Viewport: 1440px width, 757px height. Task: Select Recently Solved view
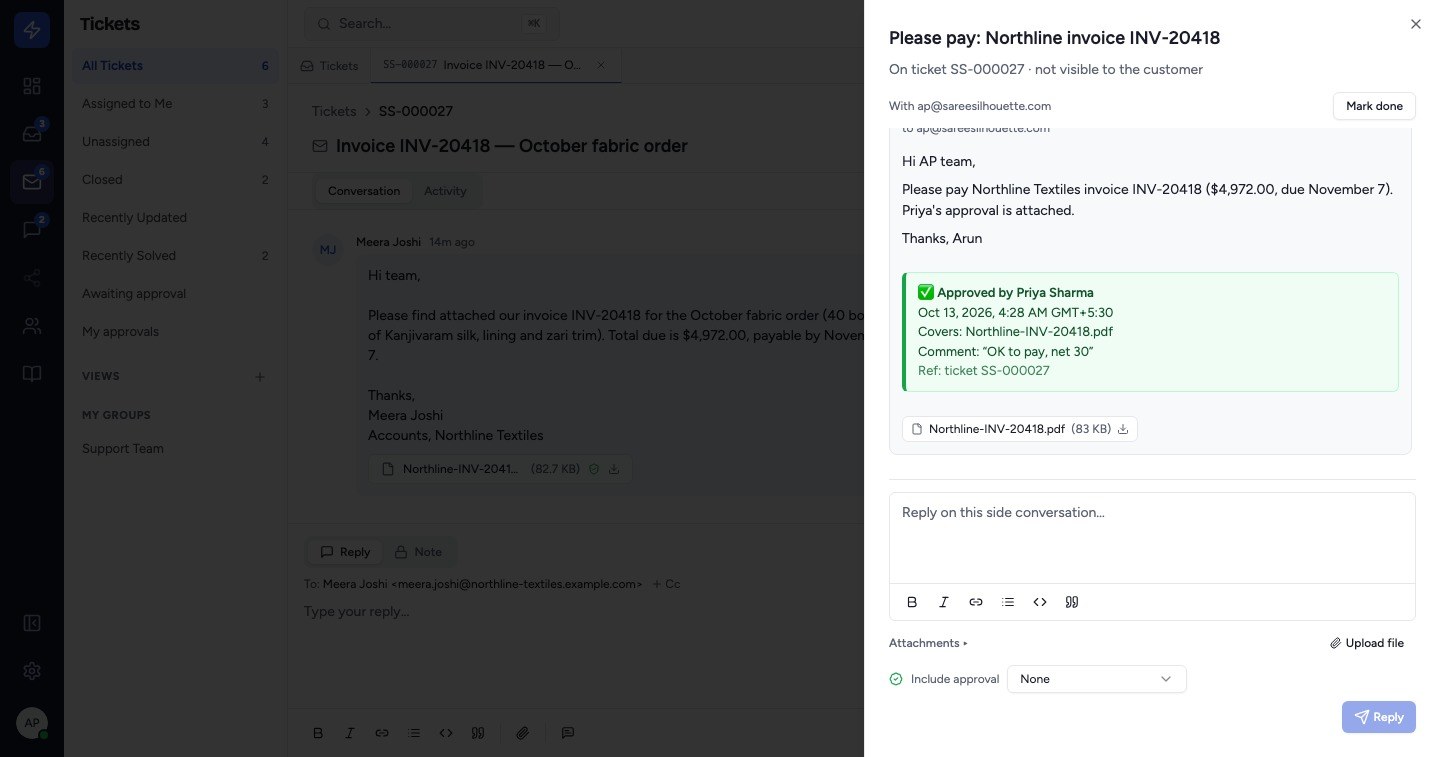tap(175, 256)
